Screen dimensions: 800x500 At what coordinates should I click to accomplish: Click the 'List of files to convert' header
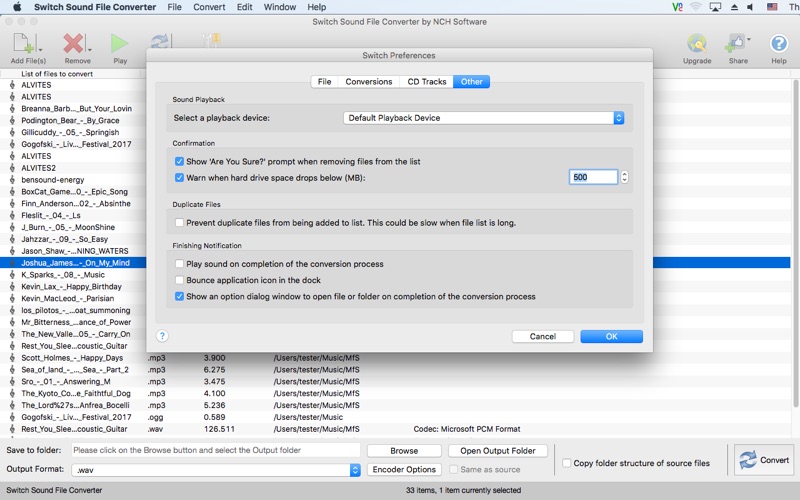[57, 73]
